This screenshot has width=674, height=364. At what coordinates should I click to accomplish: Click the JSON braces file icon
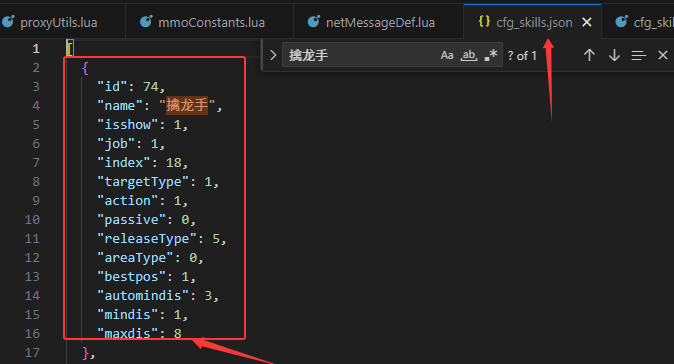click(x=484, y=21)
